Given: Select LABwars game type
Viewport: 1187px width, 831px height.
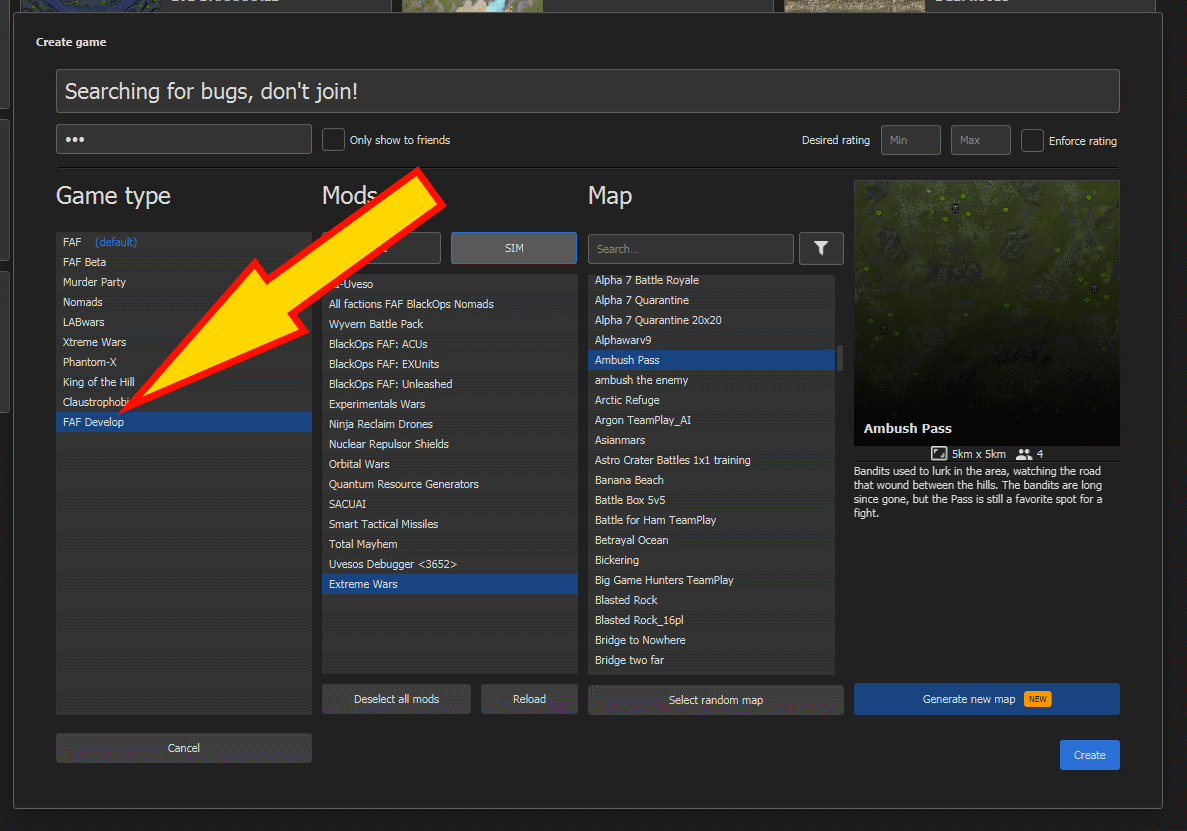Looking at the screenshot, I should pos(184,322).
